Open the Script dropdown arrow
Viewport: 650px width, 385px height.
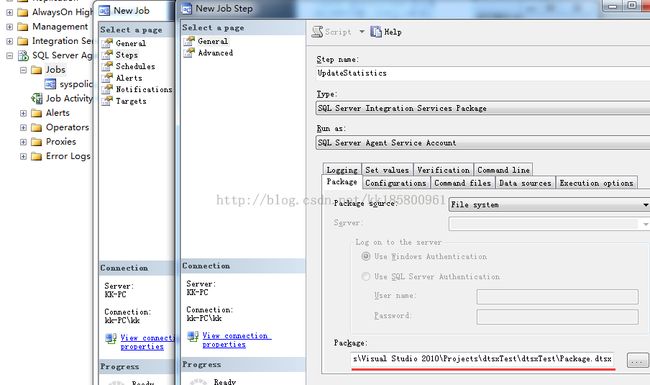(x=361, y=31)
